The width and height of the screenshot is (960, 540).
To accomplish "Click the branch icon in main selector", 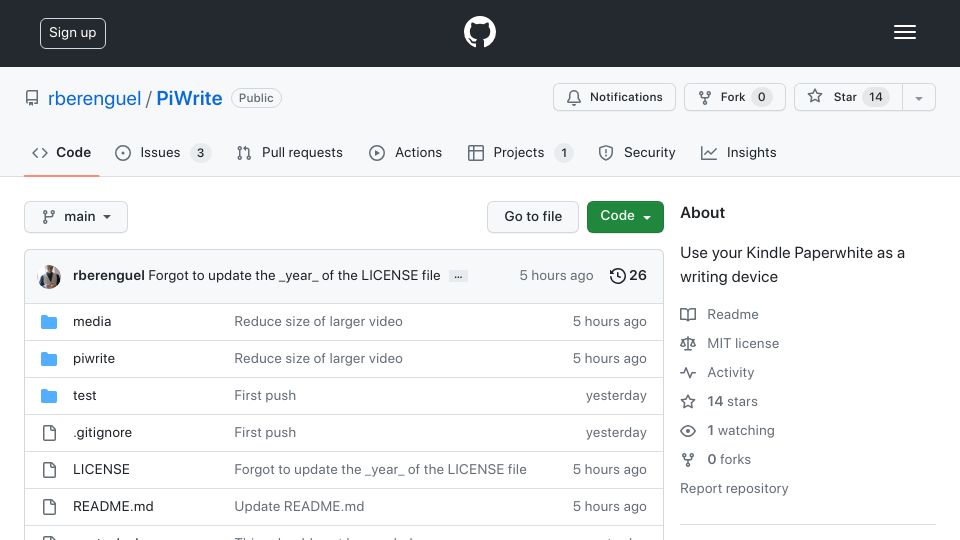I will pyautogui.click(x=48, y=217).
